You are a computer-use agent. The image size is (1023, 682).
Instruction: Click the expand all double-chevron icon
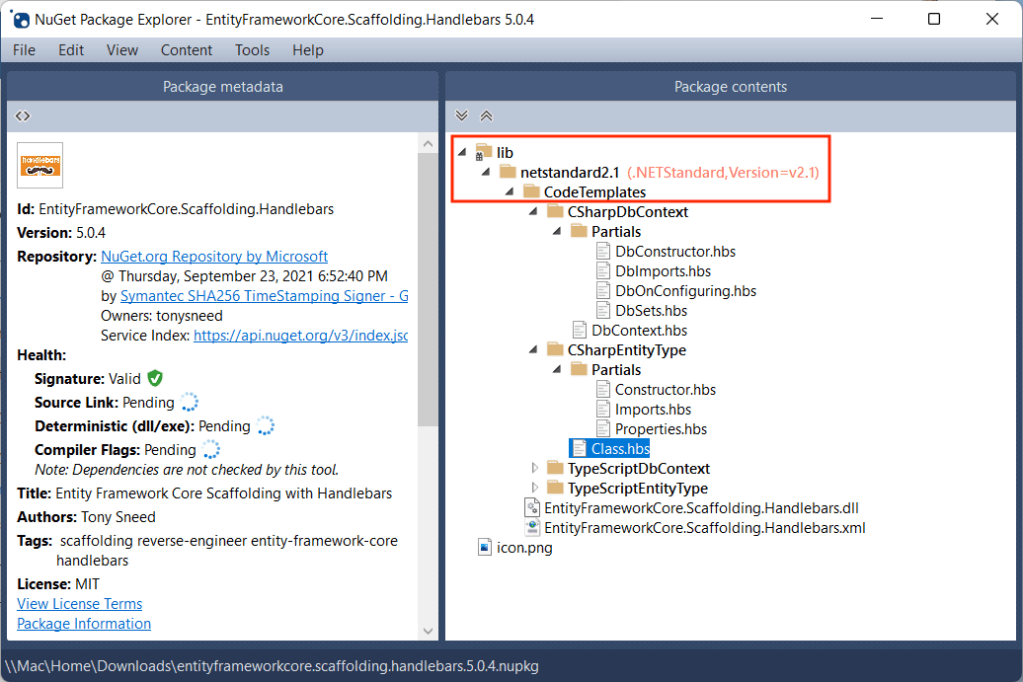click(462, 116)
